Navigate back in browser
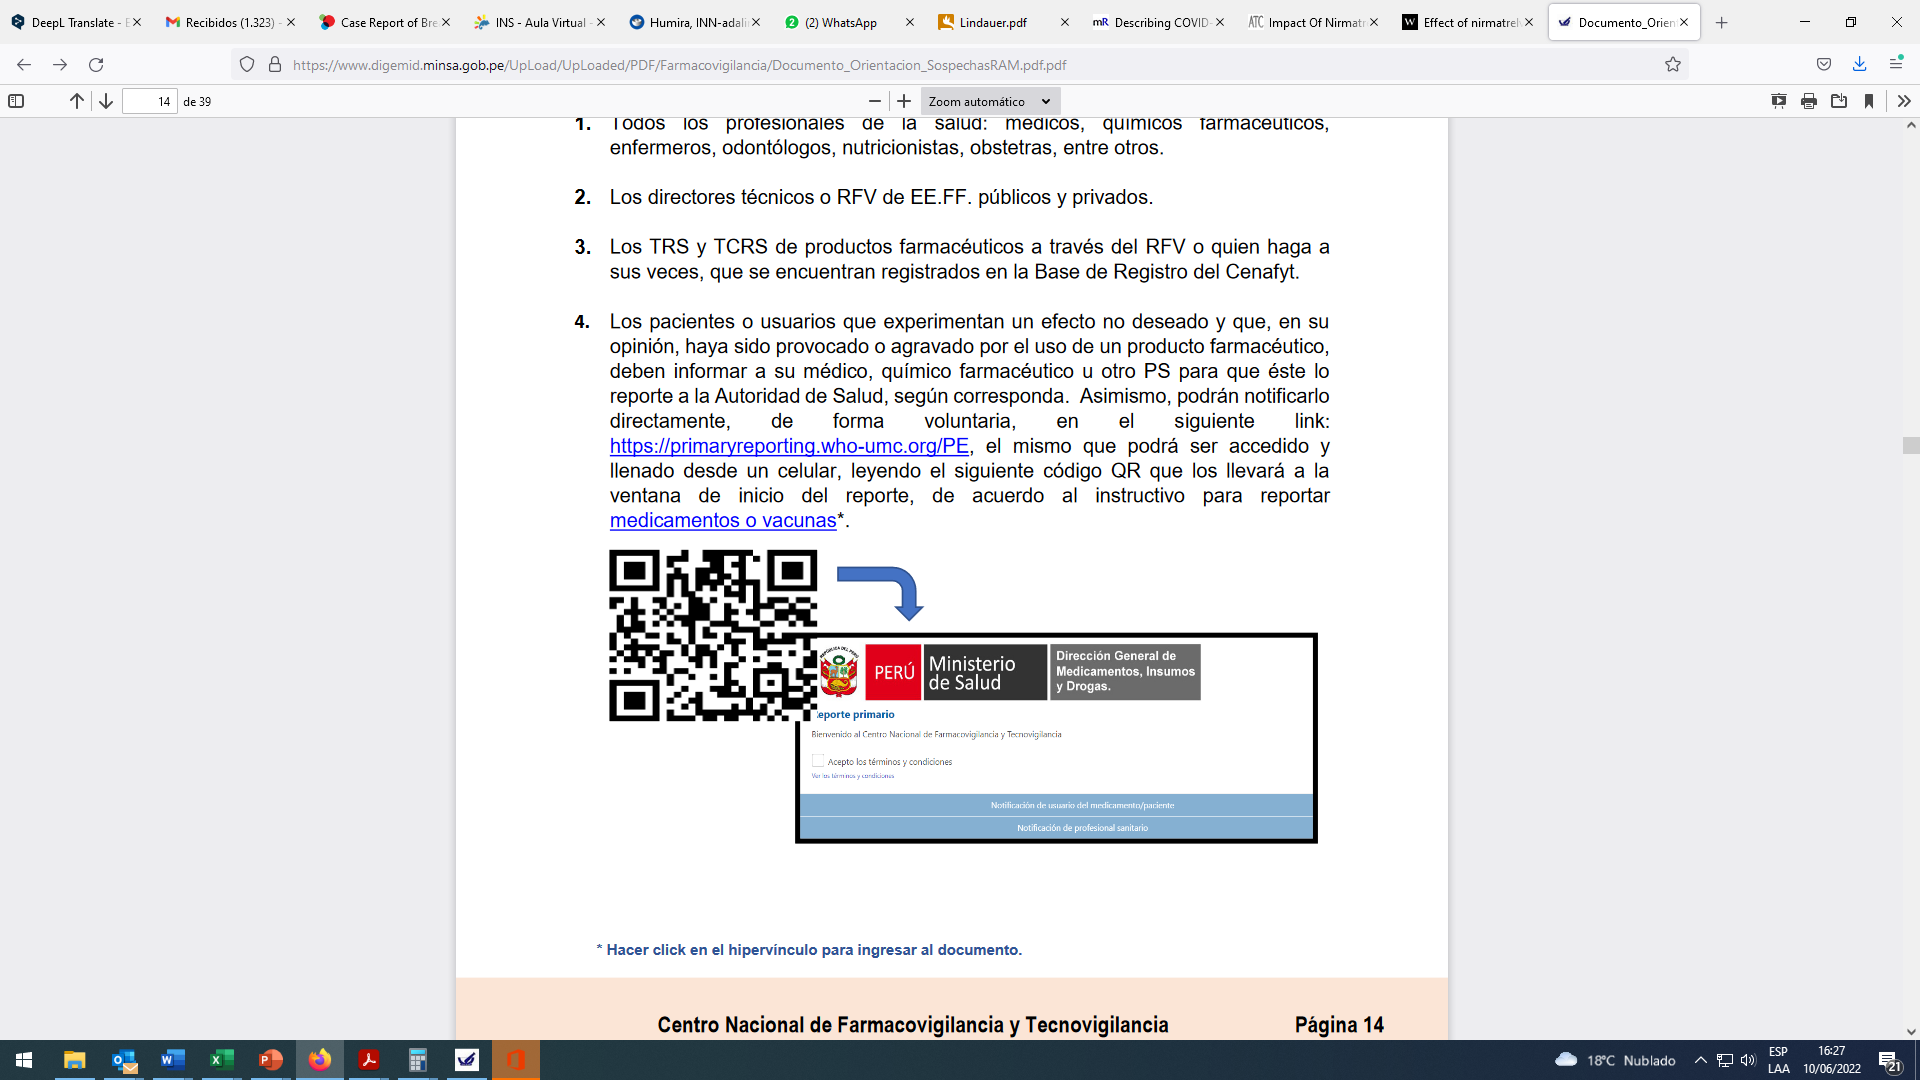Viewport: 1920px width, 1080px height. click(x=24, y=64)
